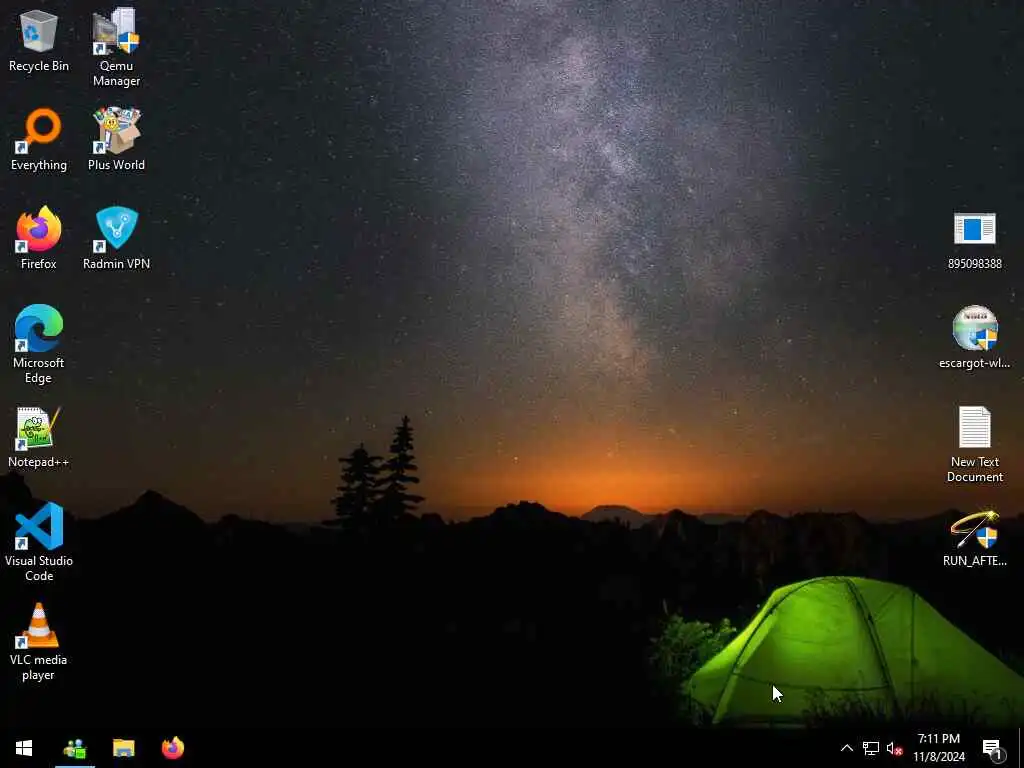Image resolution: width=1024 pixels, height=768 pixels.
Task: Select the escargot-wl installer icon
Action: (x=974, y=337)
